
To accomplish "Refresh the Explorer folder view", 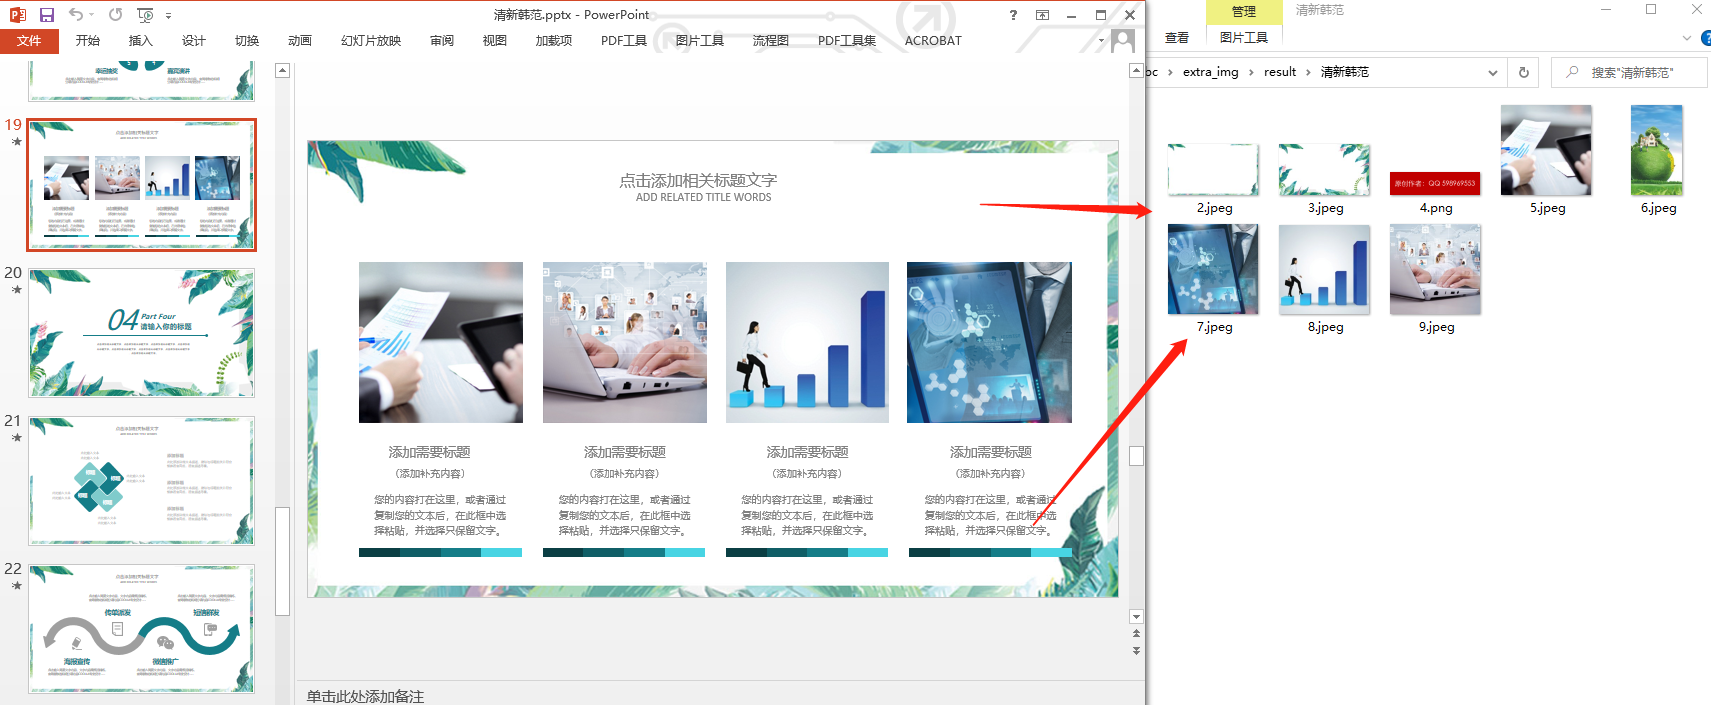I will pyautogui.click(x=1524, y=72).
